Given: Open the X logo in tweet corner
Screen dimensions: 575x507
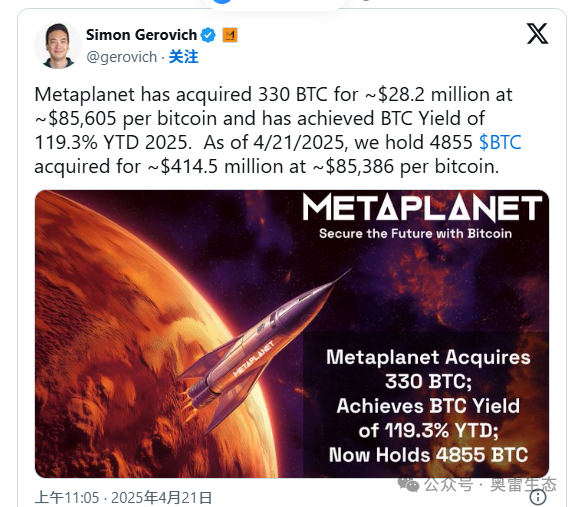Looking at the screenshot, I should (537, 33).
